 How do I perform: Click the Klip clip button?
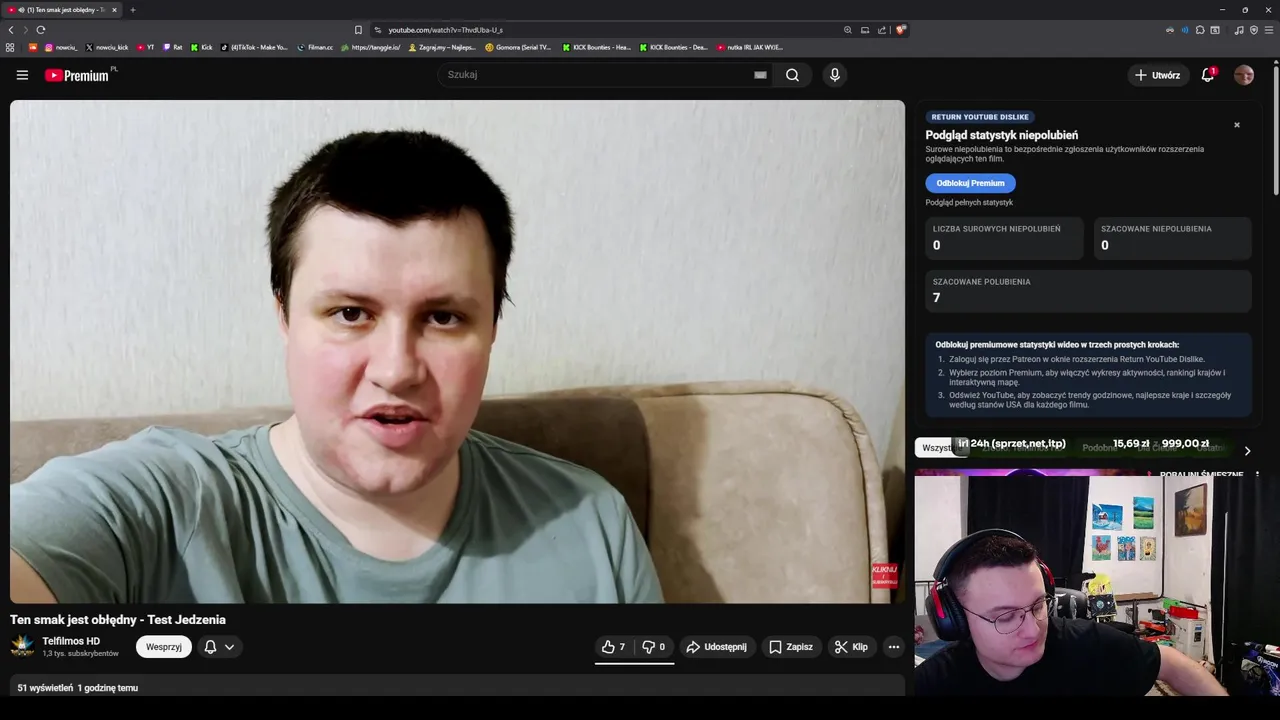pyautogui.click(x=851, y=647)
